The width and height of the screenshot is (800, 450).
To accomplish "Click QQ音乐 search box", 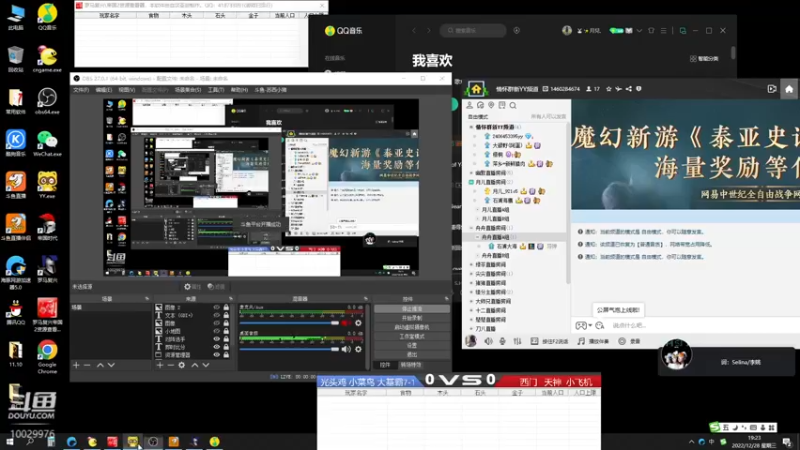I will point(473,31).
